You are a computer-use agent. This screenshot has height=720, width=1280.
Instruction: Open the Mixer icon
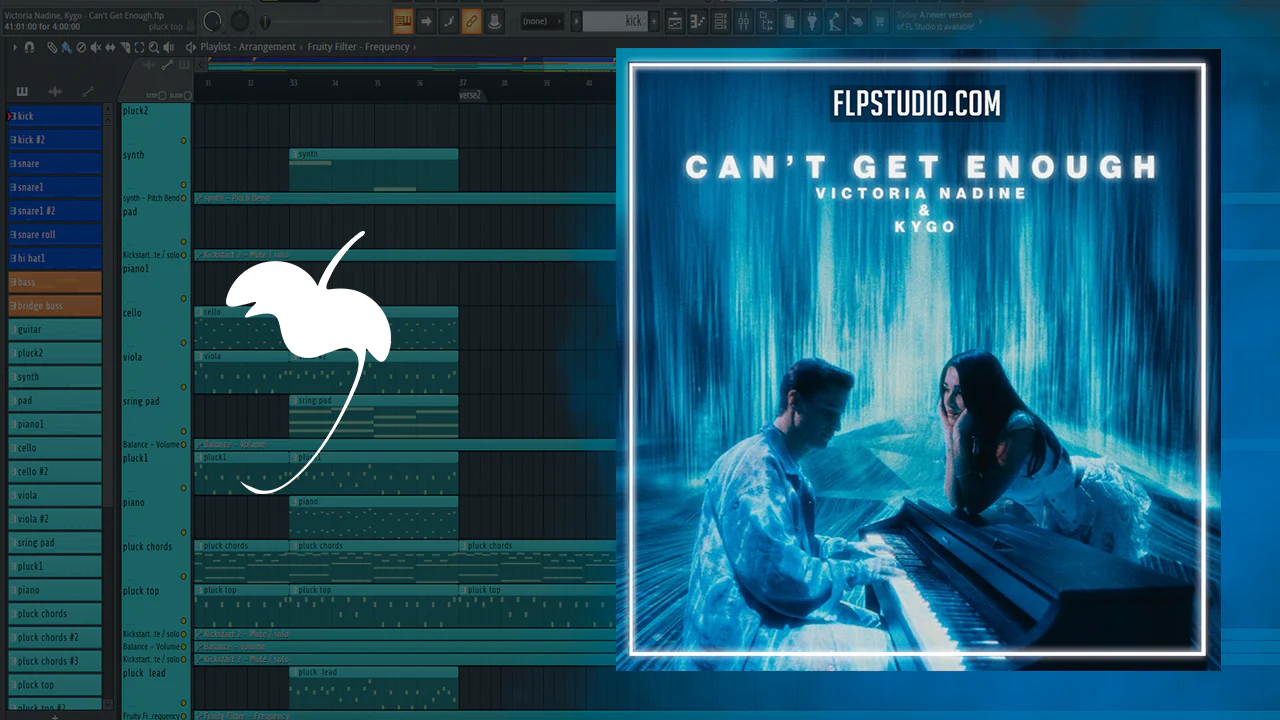(x=744, y=21)
